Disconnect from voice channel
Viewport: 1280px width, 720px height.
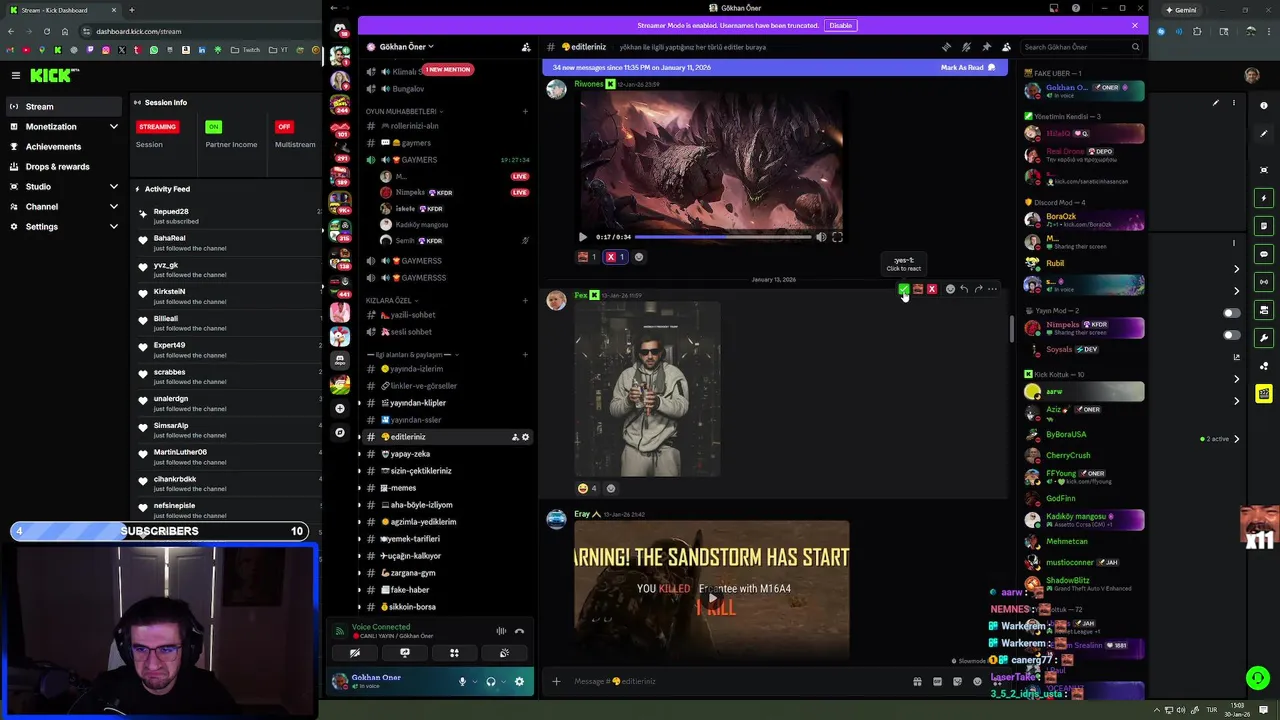click(519, 631)
